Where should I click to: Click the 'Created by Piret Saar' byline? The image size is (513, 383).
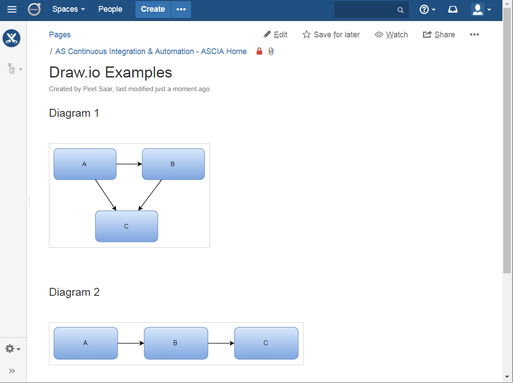point(129,89)
